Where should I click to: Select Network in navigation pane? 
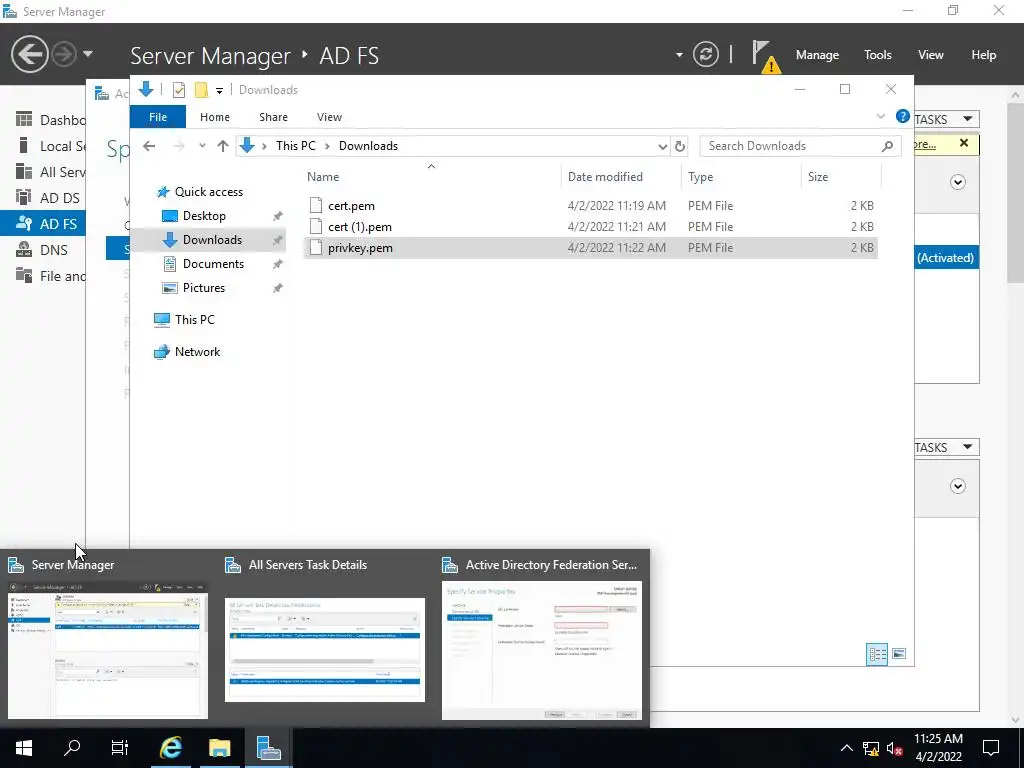197,352
